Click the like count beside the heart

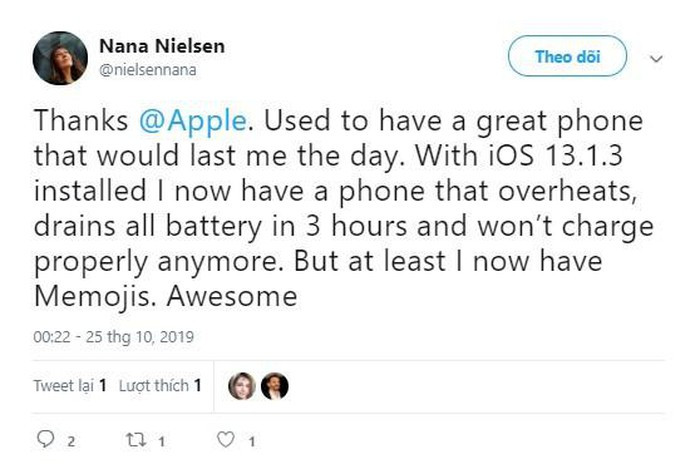pos(252,440)
